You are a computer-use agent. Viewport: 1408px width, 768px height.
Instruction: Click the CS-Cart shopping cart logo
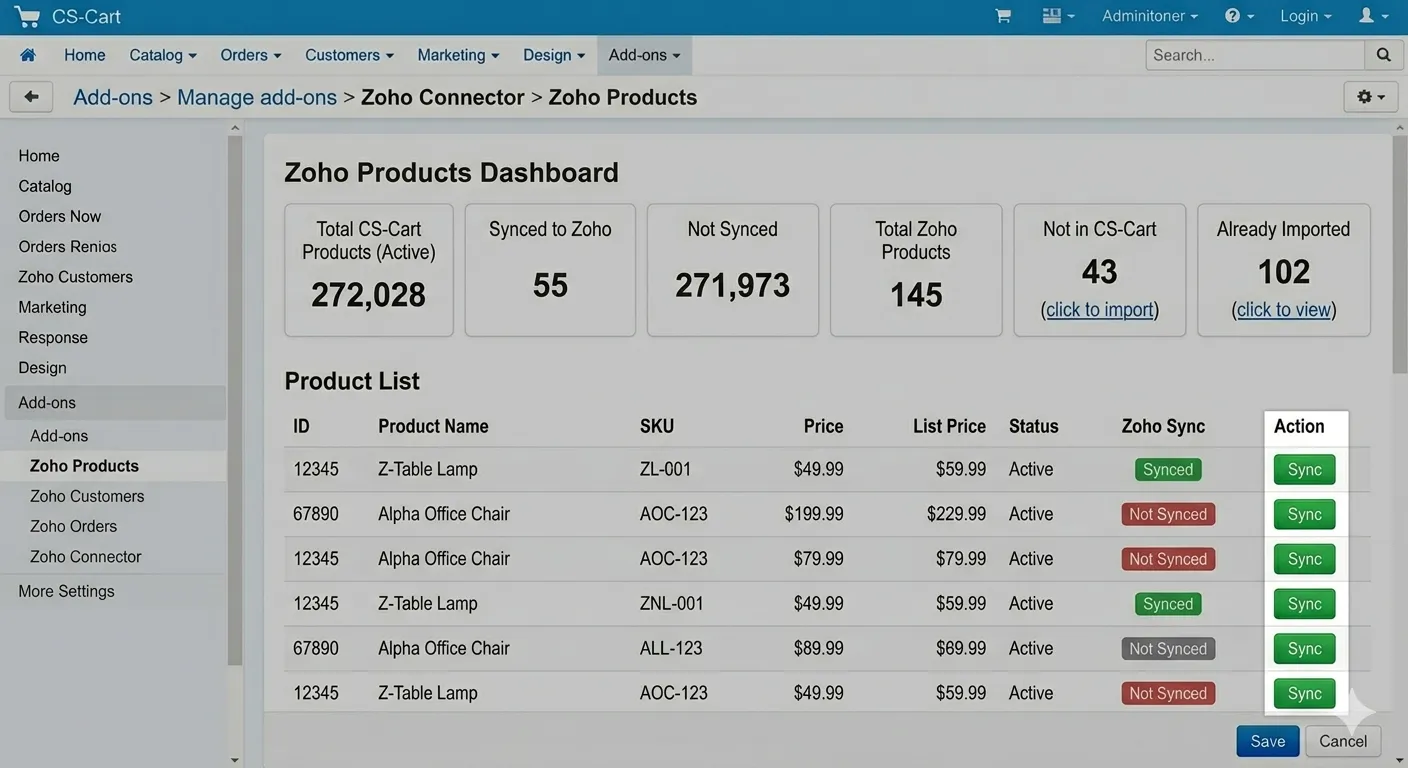click(x=26, y=17)
